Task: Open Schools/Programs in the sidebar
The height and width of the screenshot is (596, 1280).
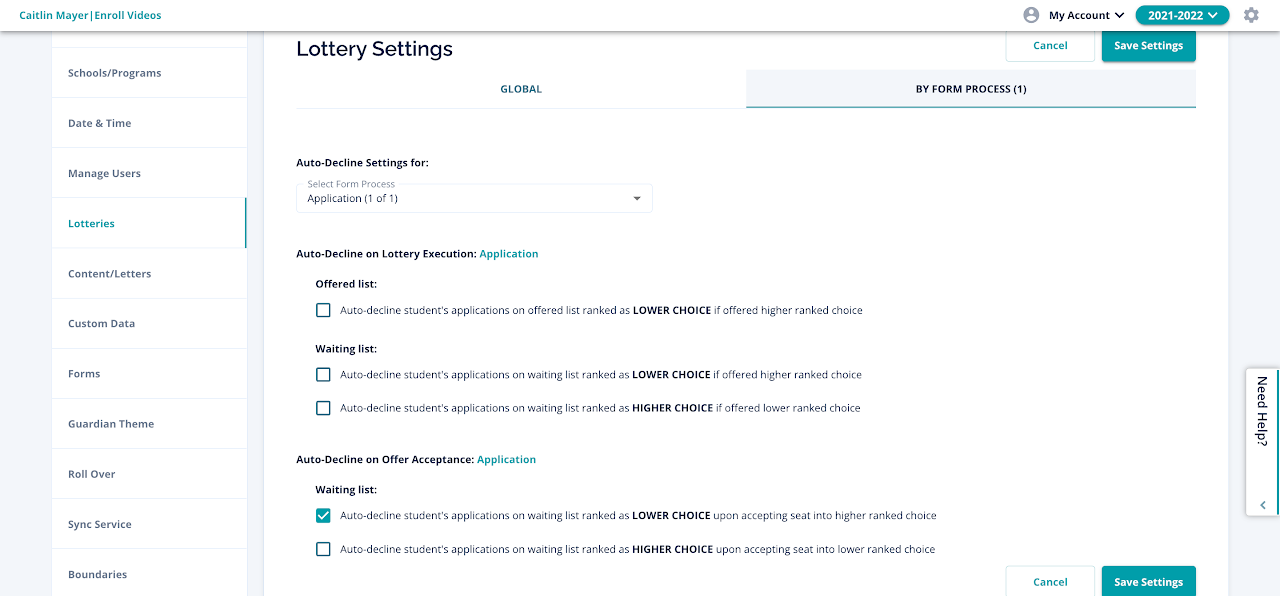Action: pyautogui.click(x=114, y=73)
